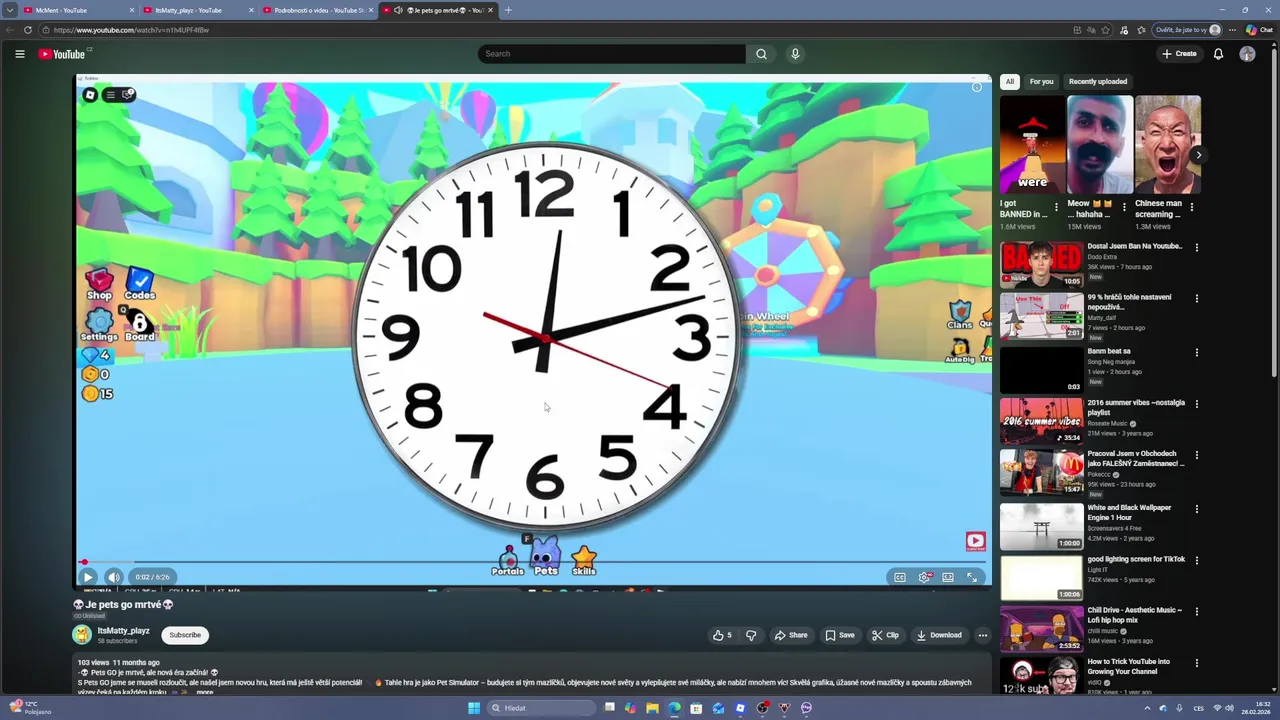Focus the YouTube search field

click(611, 54)
